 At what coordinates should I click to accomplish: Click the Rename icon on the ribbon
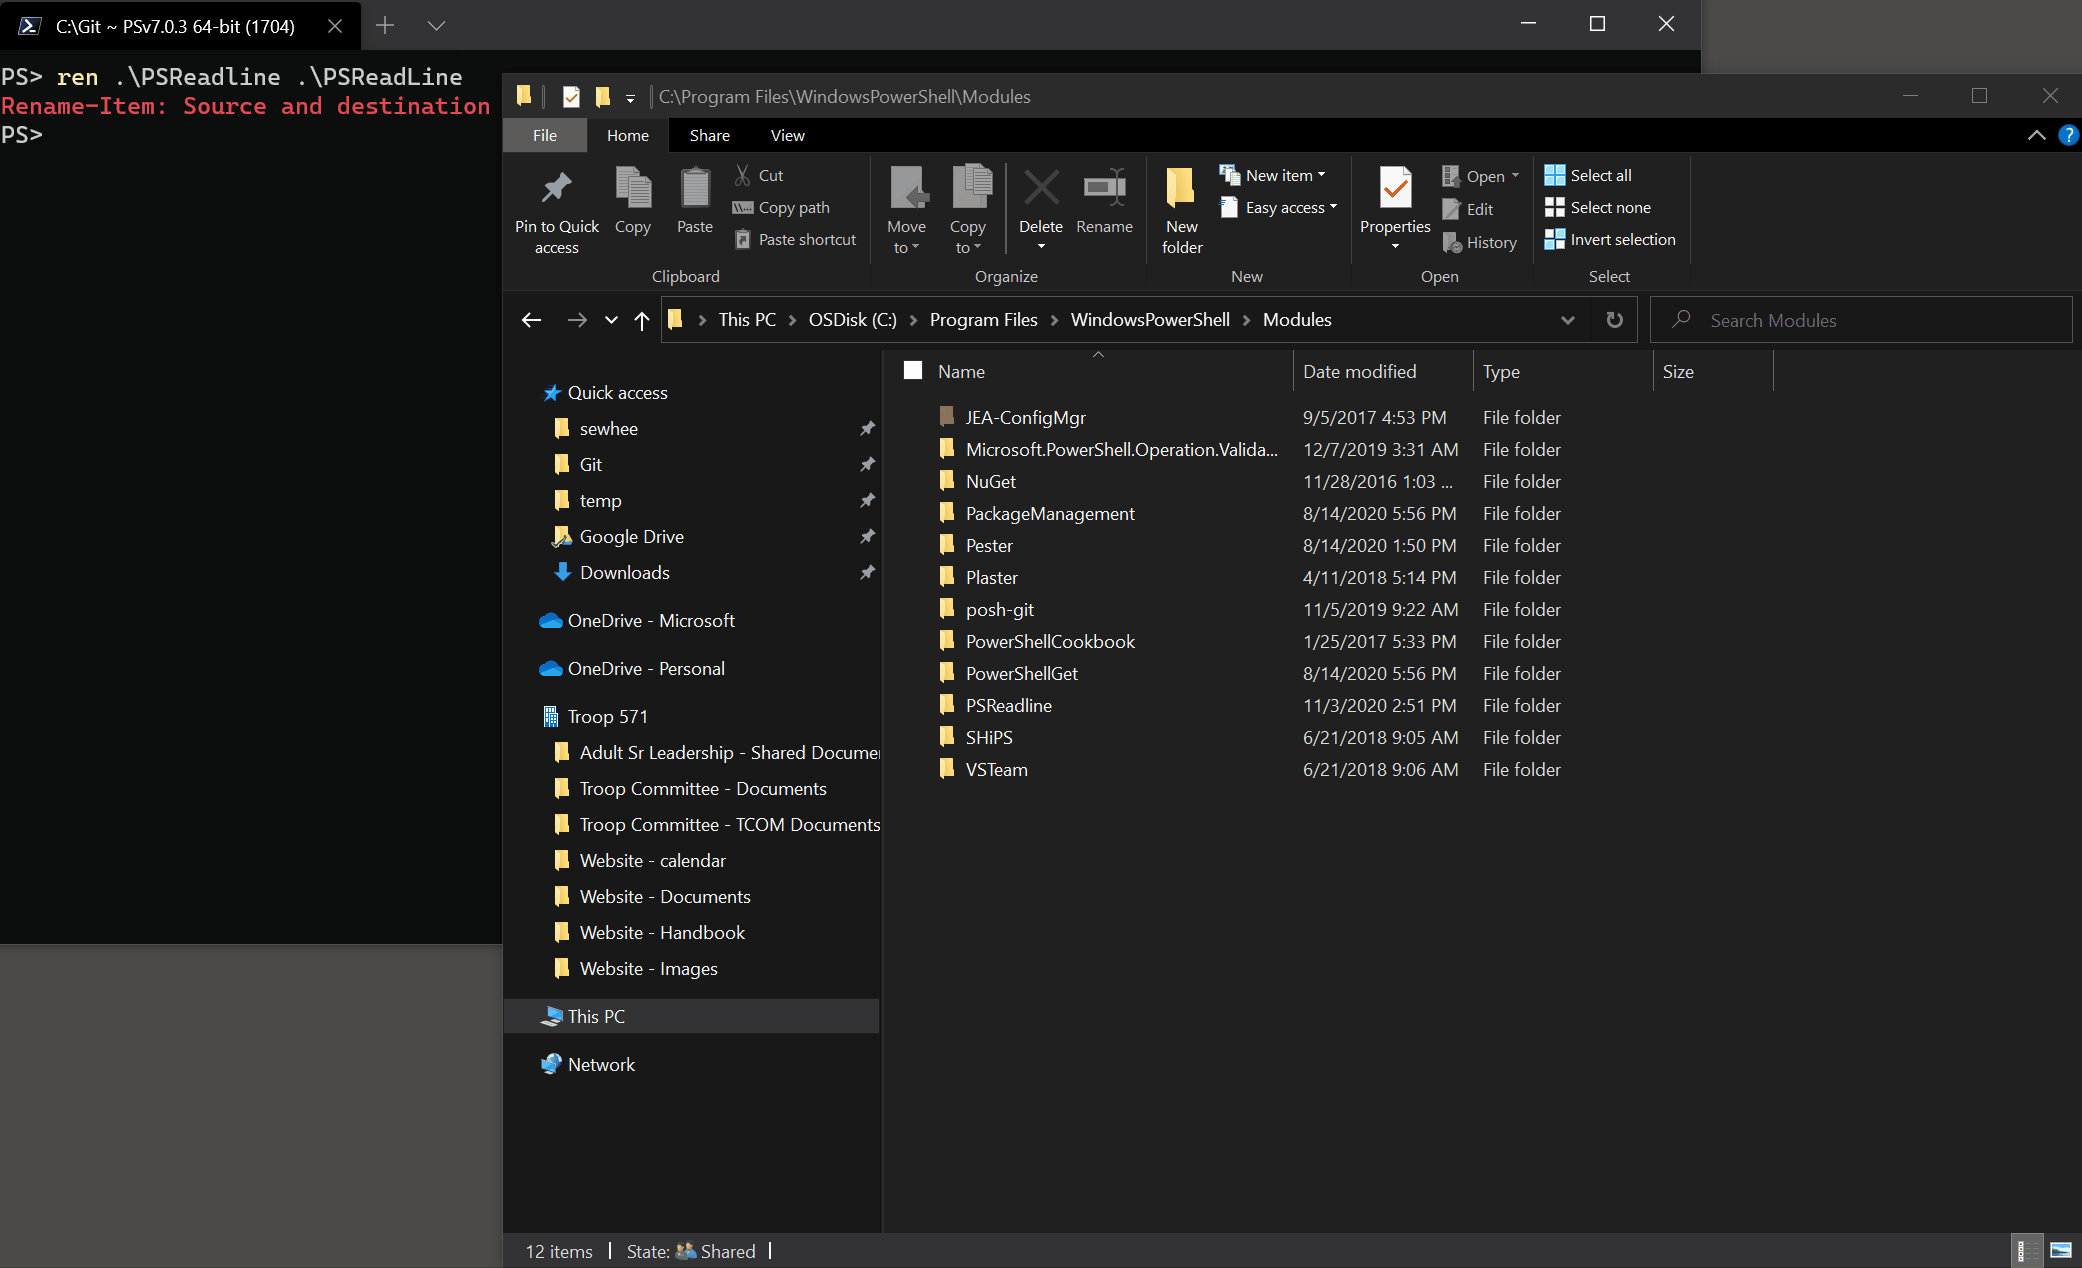pos(1103,200)
